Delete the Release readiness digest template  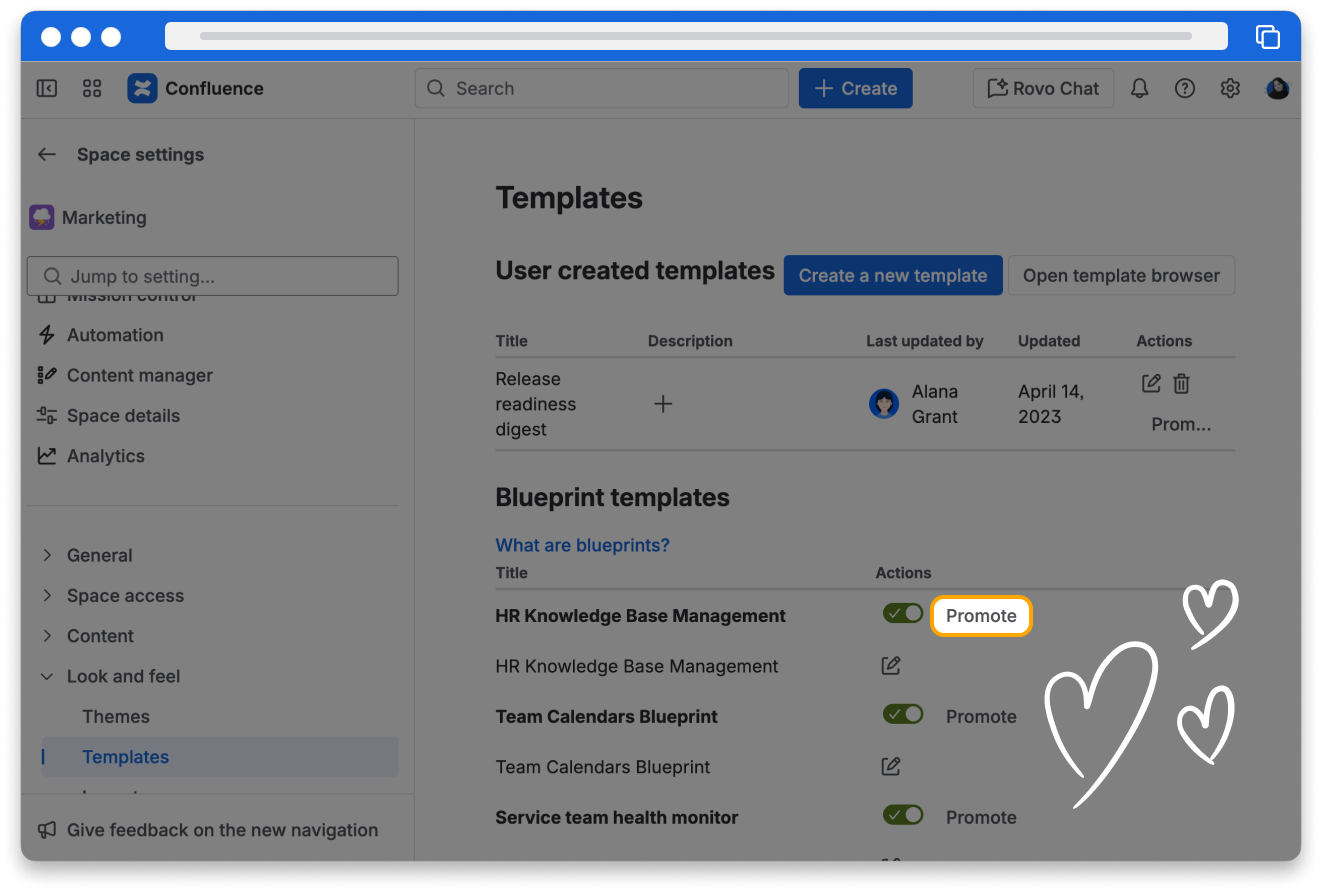[1181, 383]
